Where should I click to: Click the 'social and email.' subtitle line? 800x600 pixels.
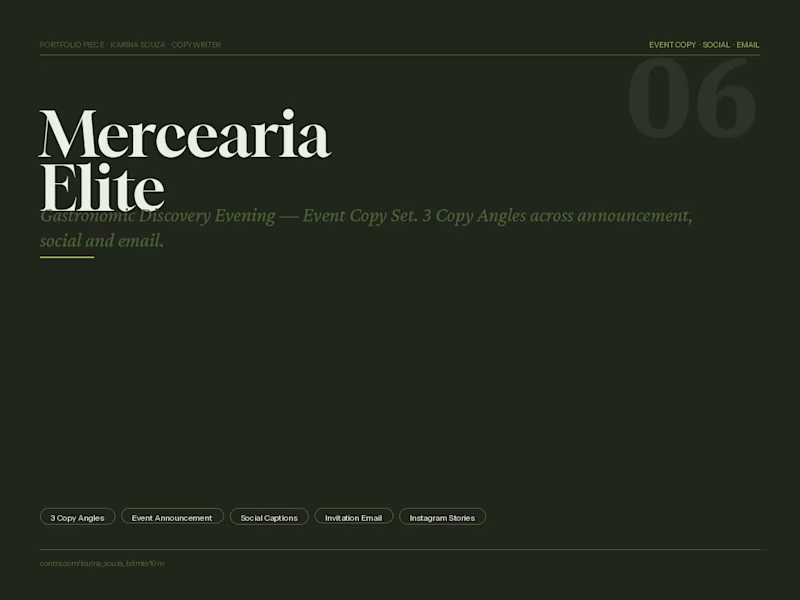[102, 241]
